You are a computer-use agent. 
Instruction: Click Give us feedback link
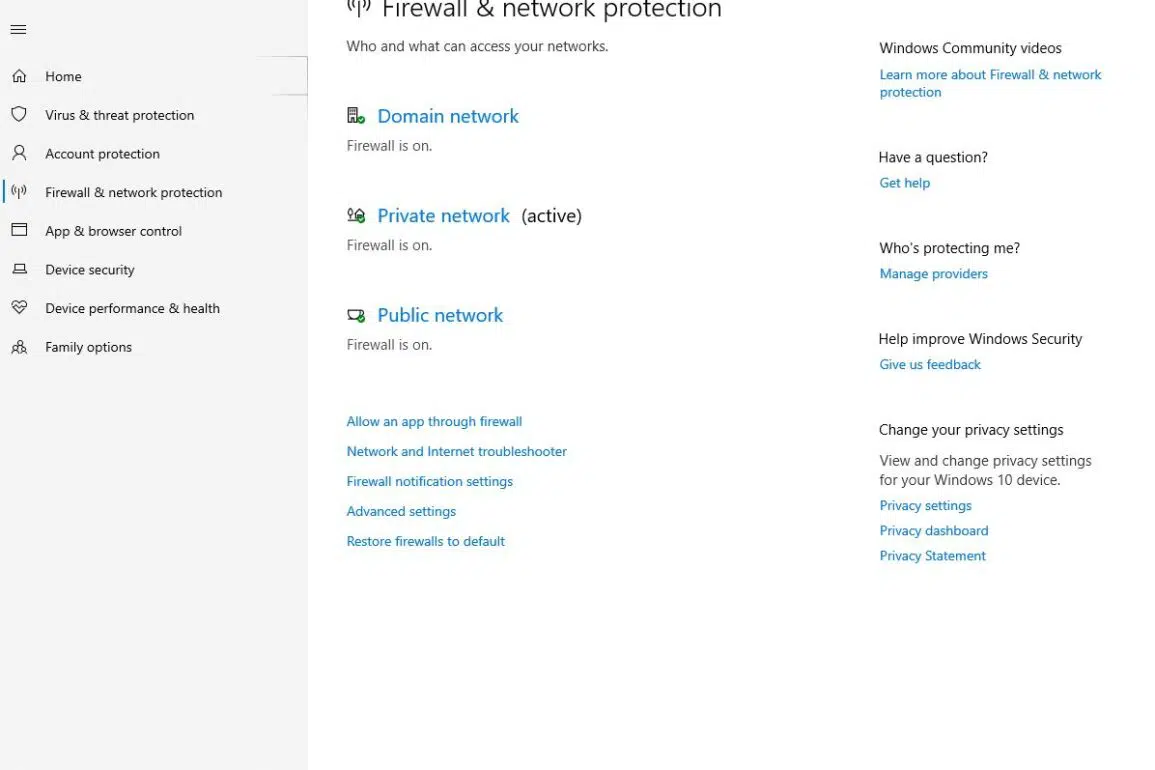click(x=930, y=364)
